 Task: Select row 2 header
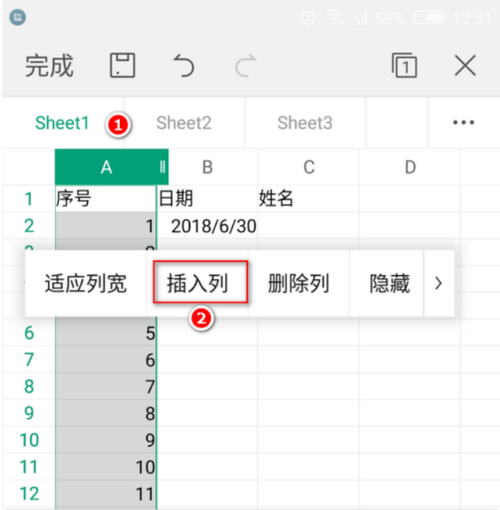29,226
